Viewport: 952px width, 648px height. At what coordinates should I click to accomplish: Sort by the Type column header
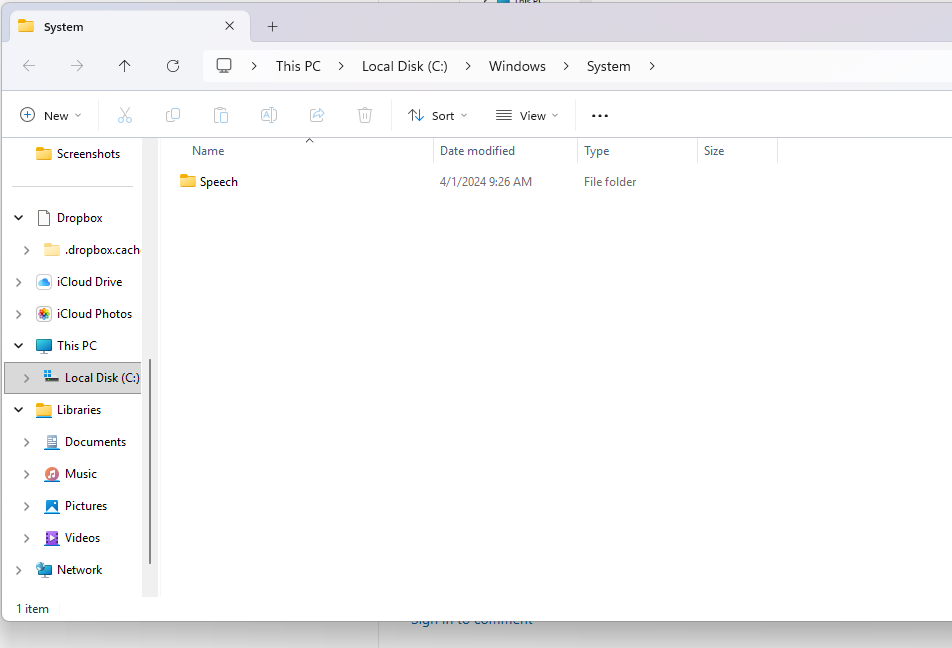tap(596, 151)
